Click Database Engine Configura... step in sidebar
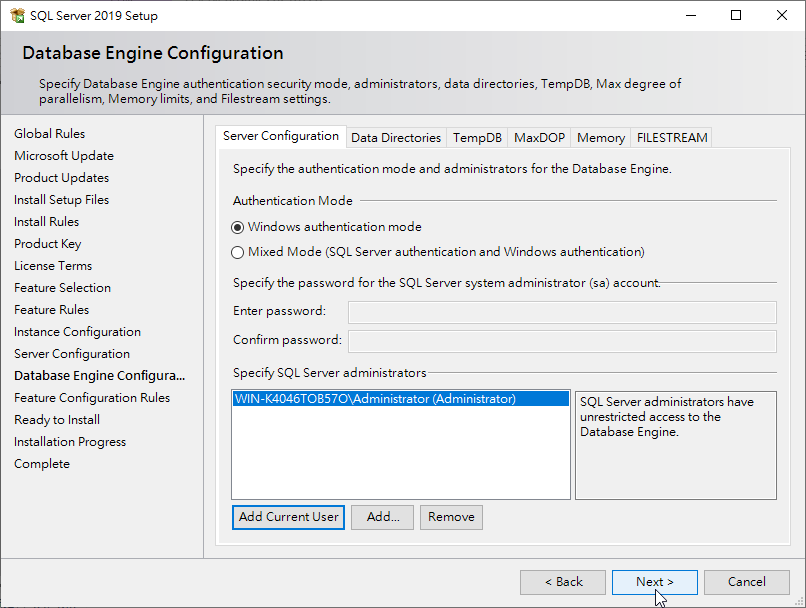This screenshot has height=608, width=806. 100,376
